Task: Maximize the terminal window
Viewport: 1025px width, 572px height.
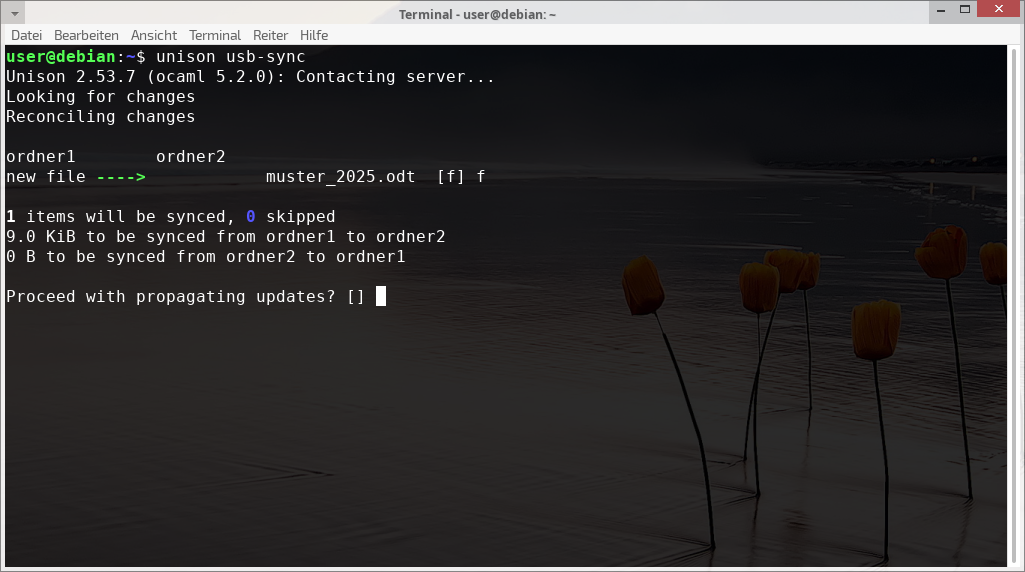Action: 965,10
